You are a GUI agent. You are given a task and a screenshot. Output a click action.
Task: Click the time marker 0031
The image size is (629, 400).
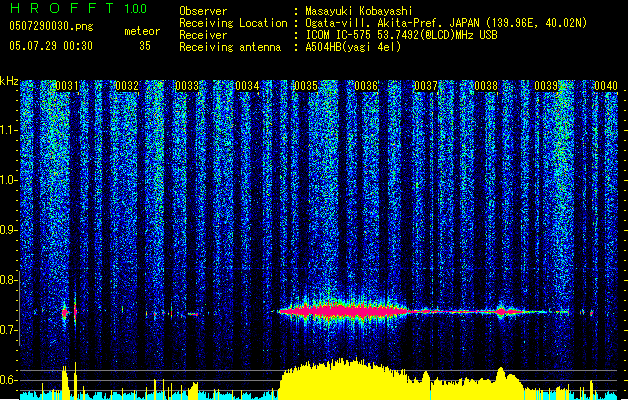67,86
